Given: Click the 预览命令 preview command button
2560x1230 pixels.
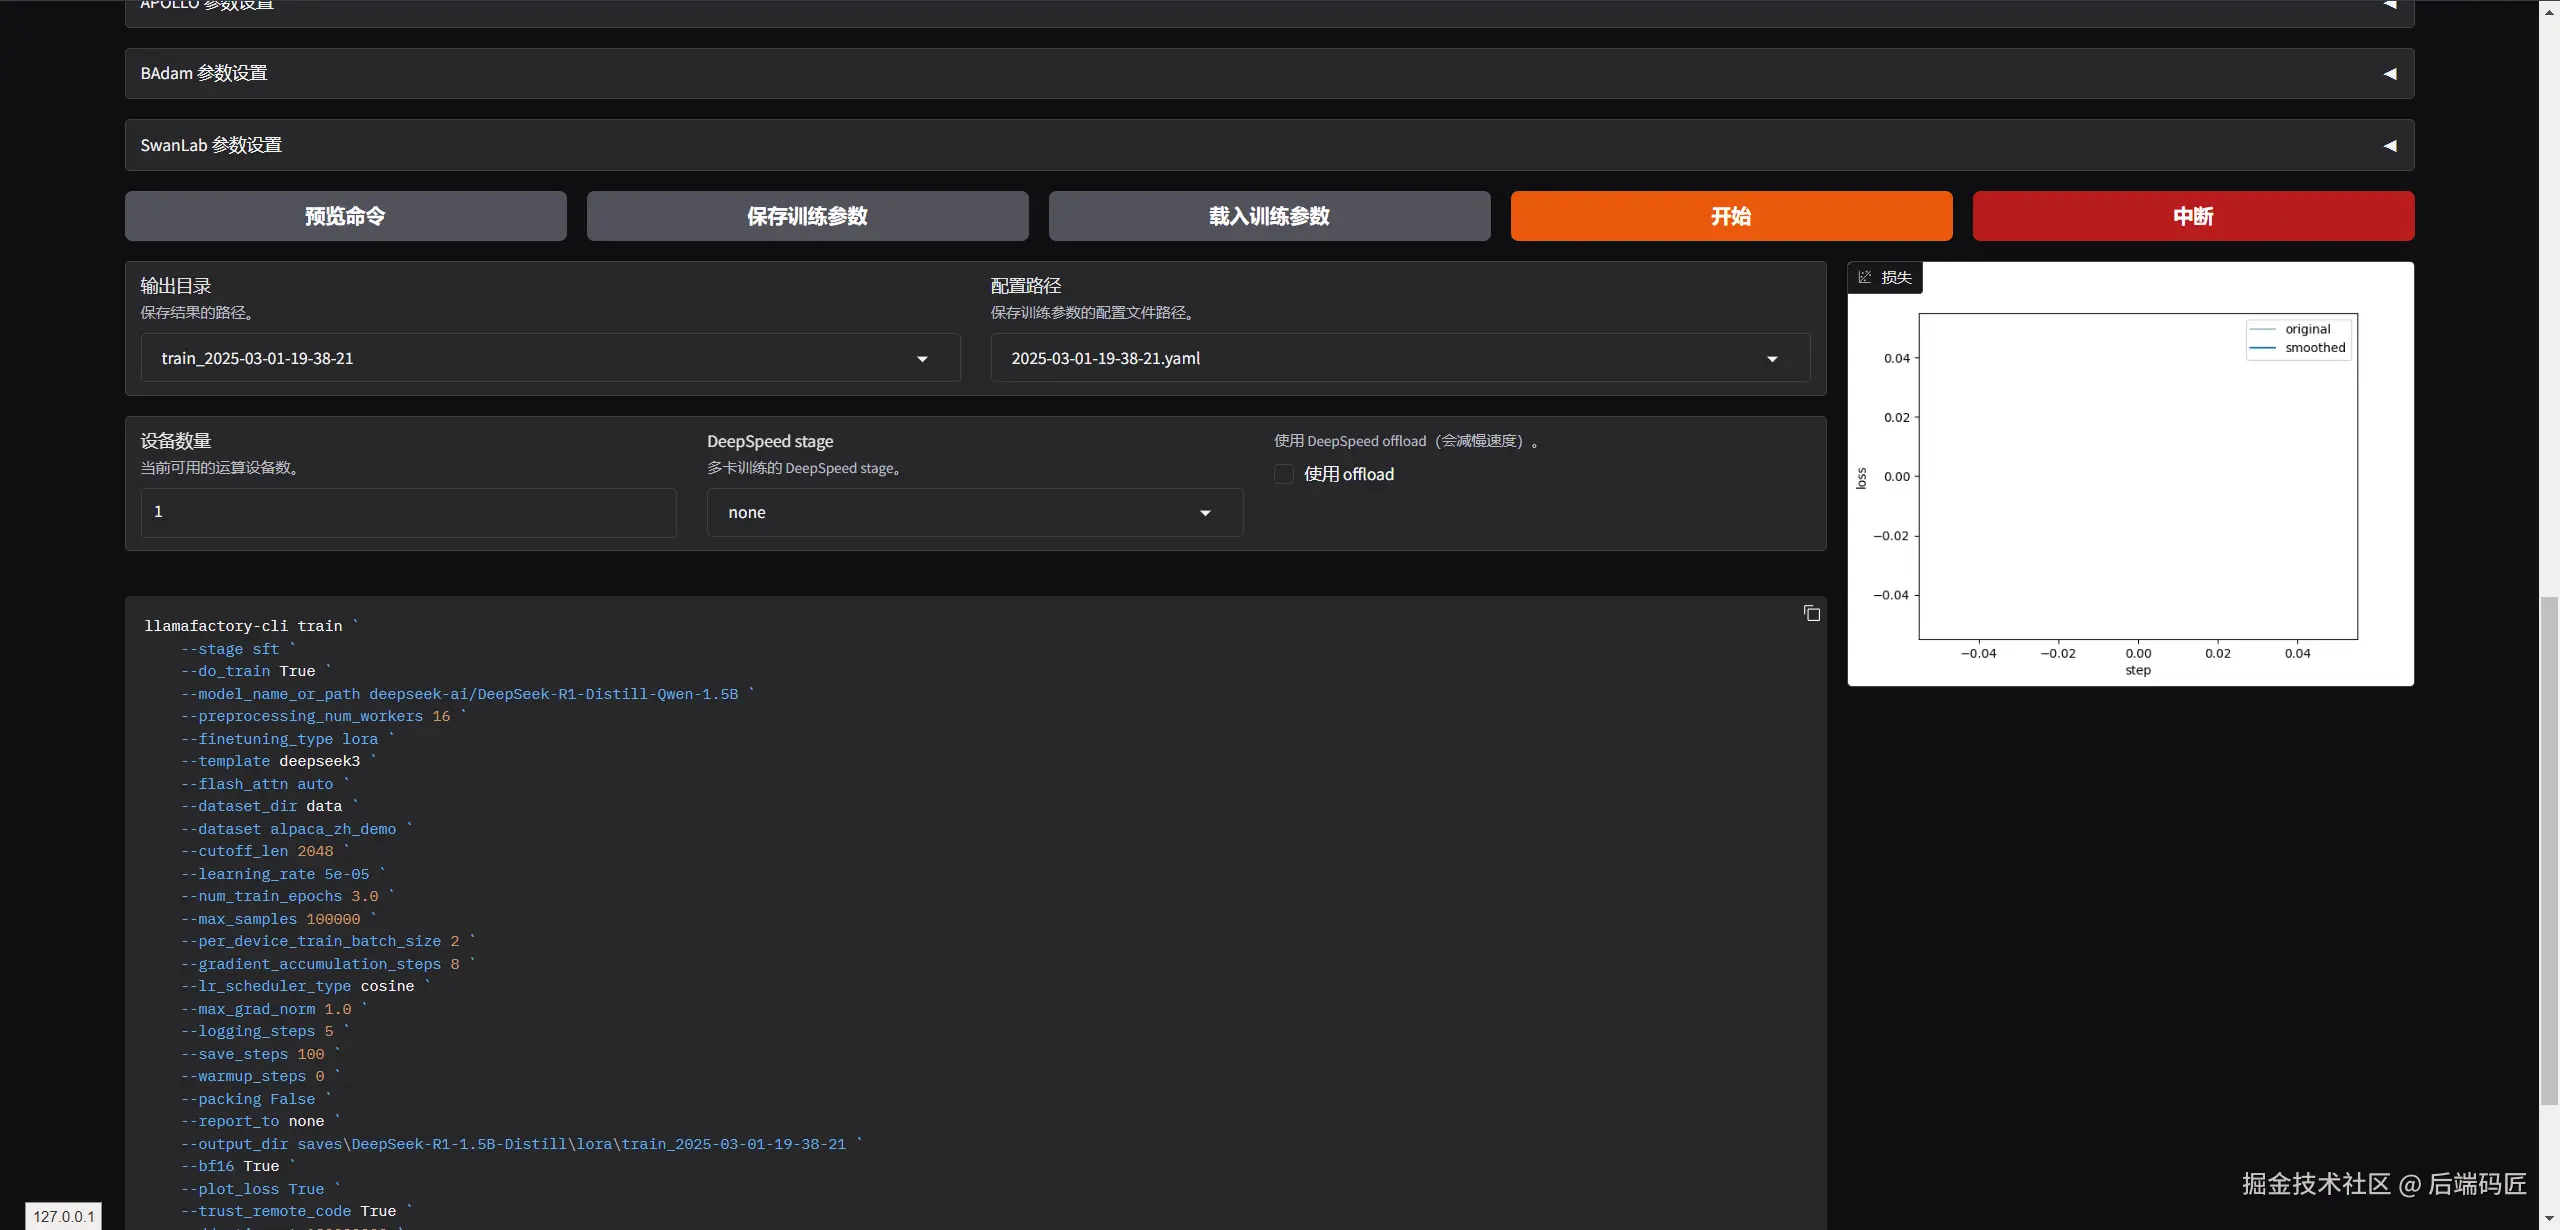Looking at the screenshot, I should [345, 216].
